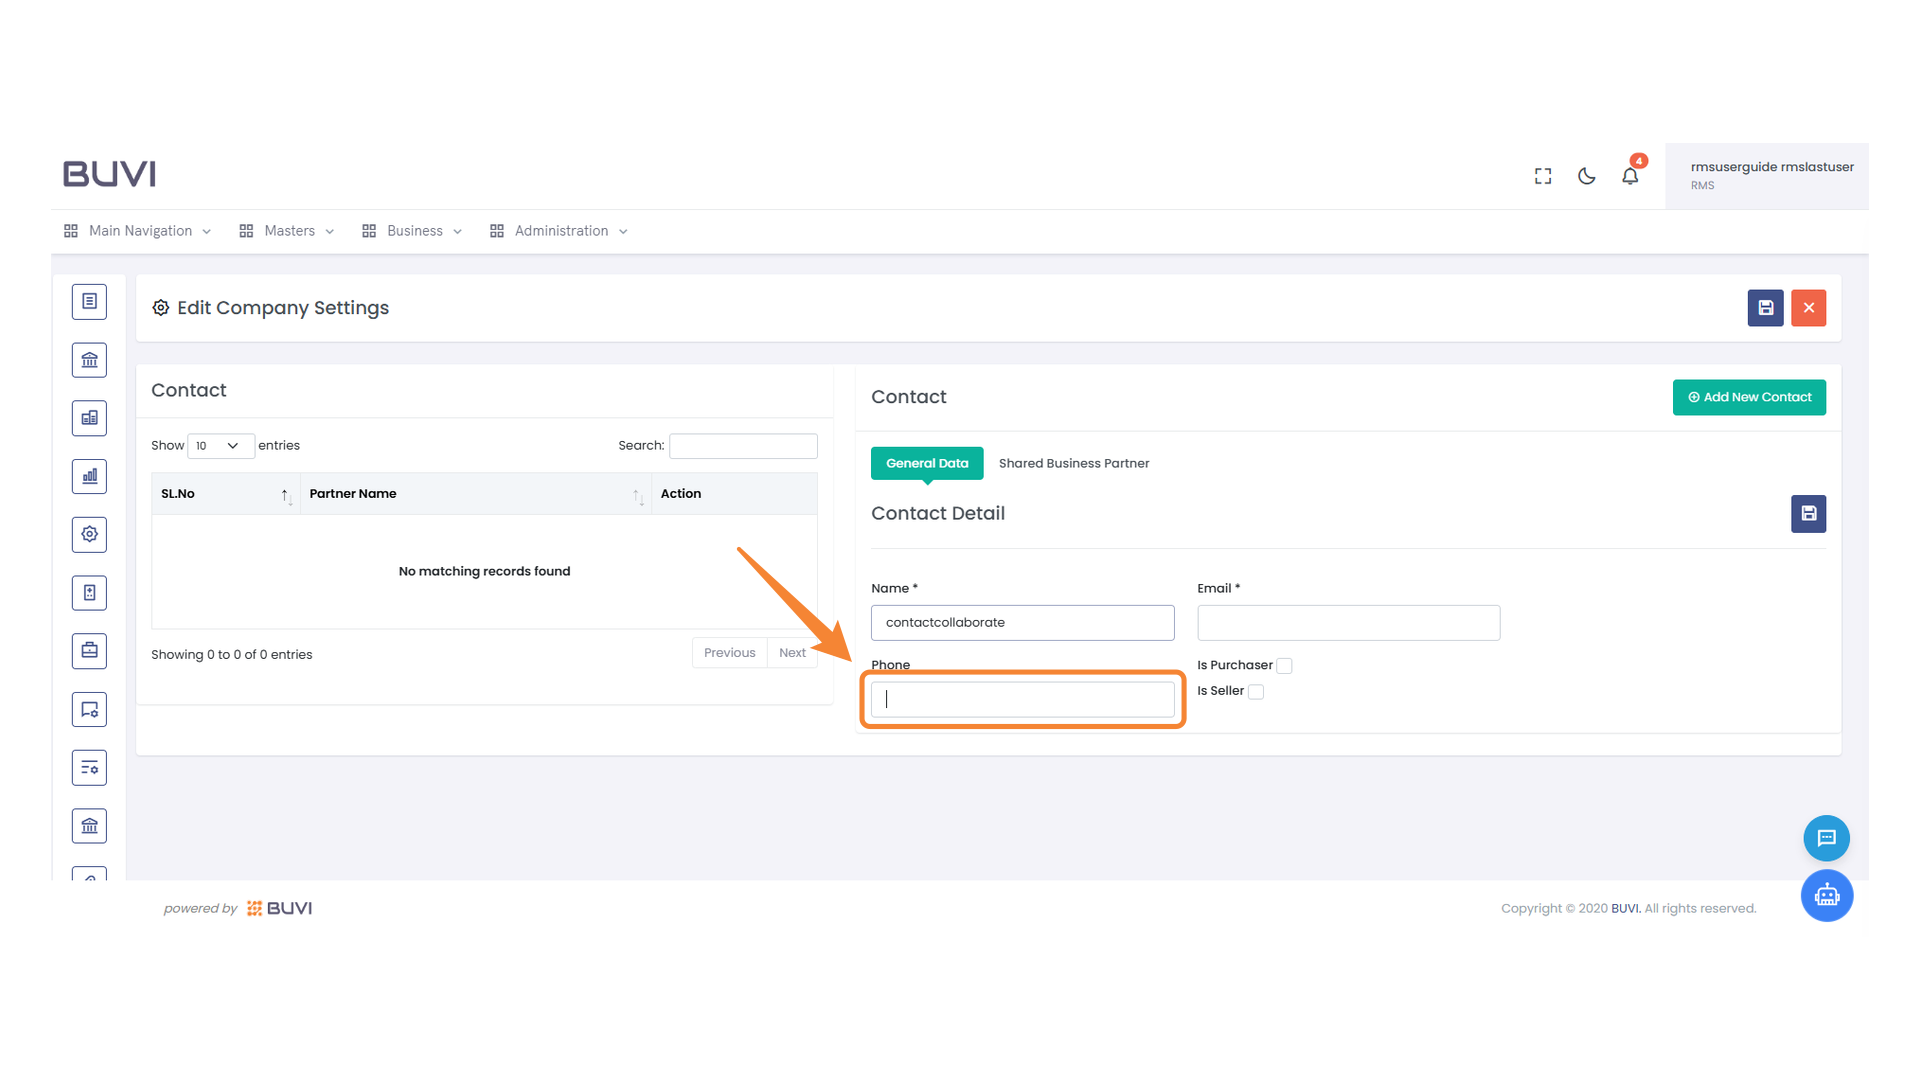The height and width of the screenshot is (1080, 1920).
Task: Click the Add New Contact button
Action: [1748, 397]
